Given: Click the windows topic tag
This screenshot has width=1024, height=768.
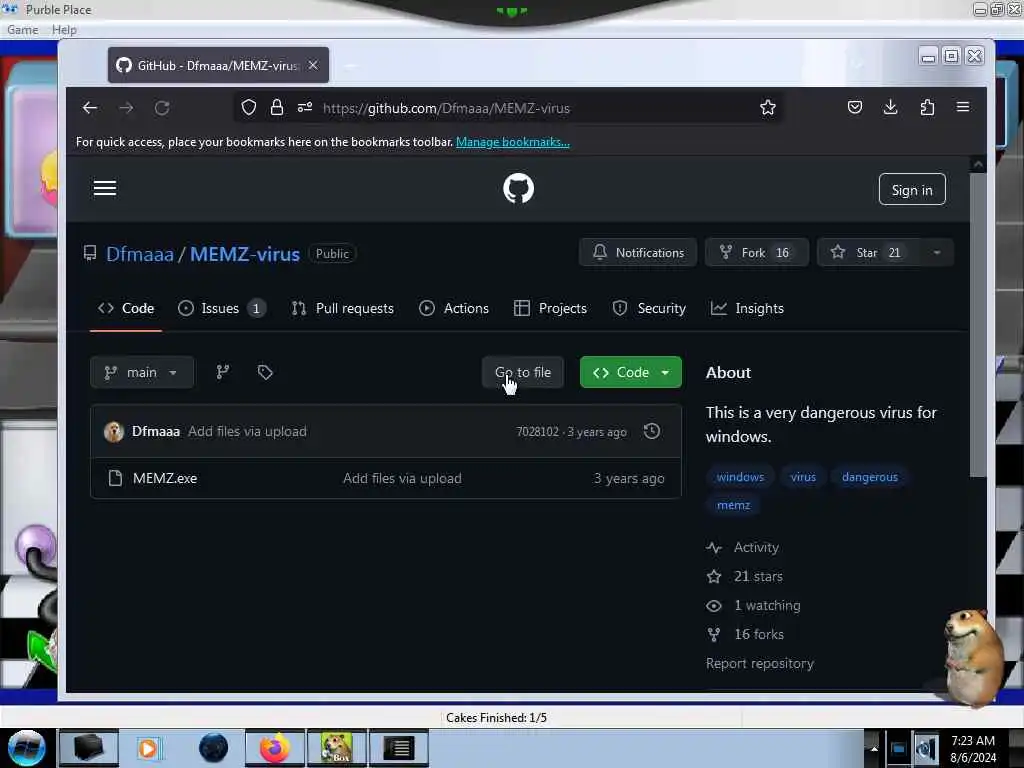Looking at the screenshot, I should [x=740, y=477].
